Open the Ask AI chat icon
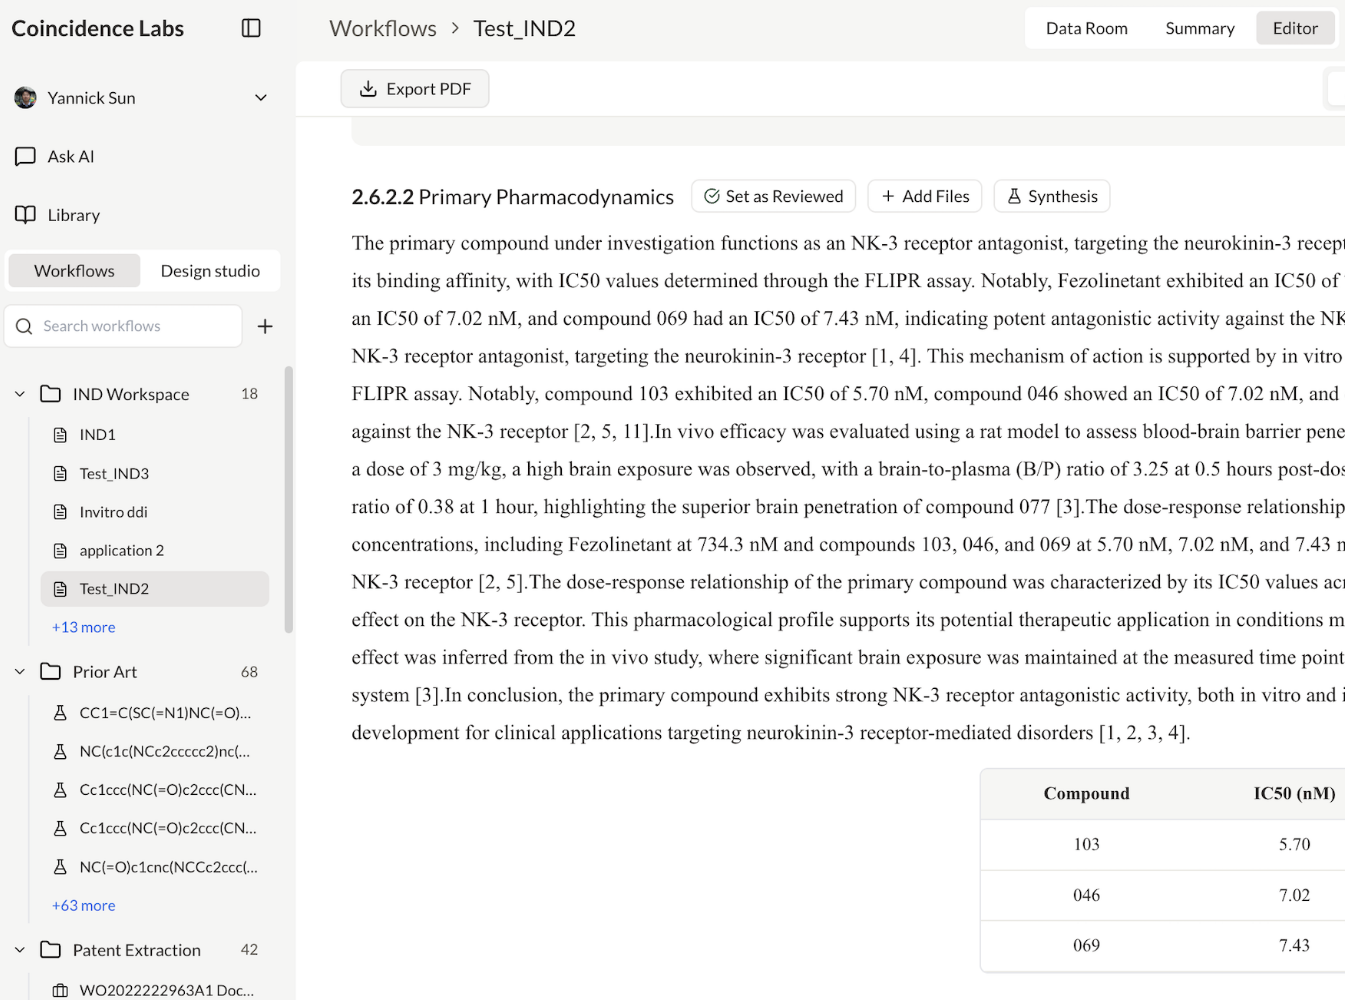 click(x=26, y=156)
